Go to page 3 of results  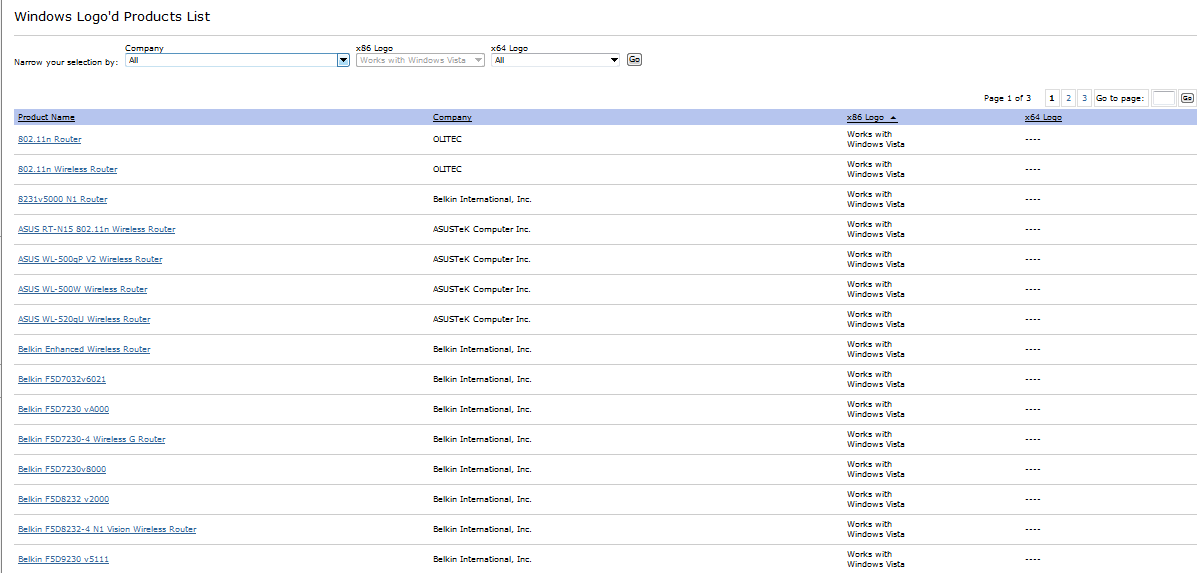point(1084,98)
